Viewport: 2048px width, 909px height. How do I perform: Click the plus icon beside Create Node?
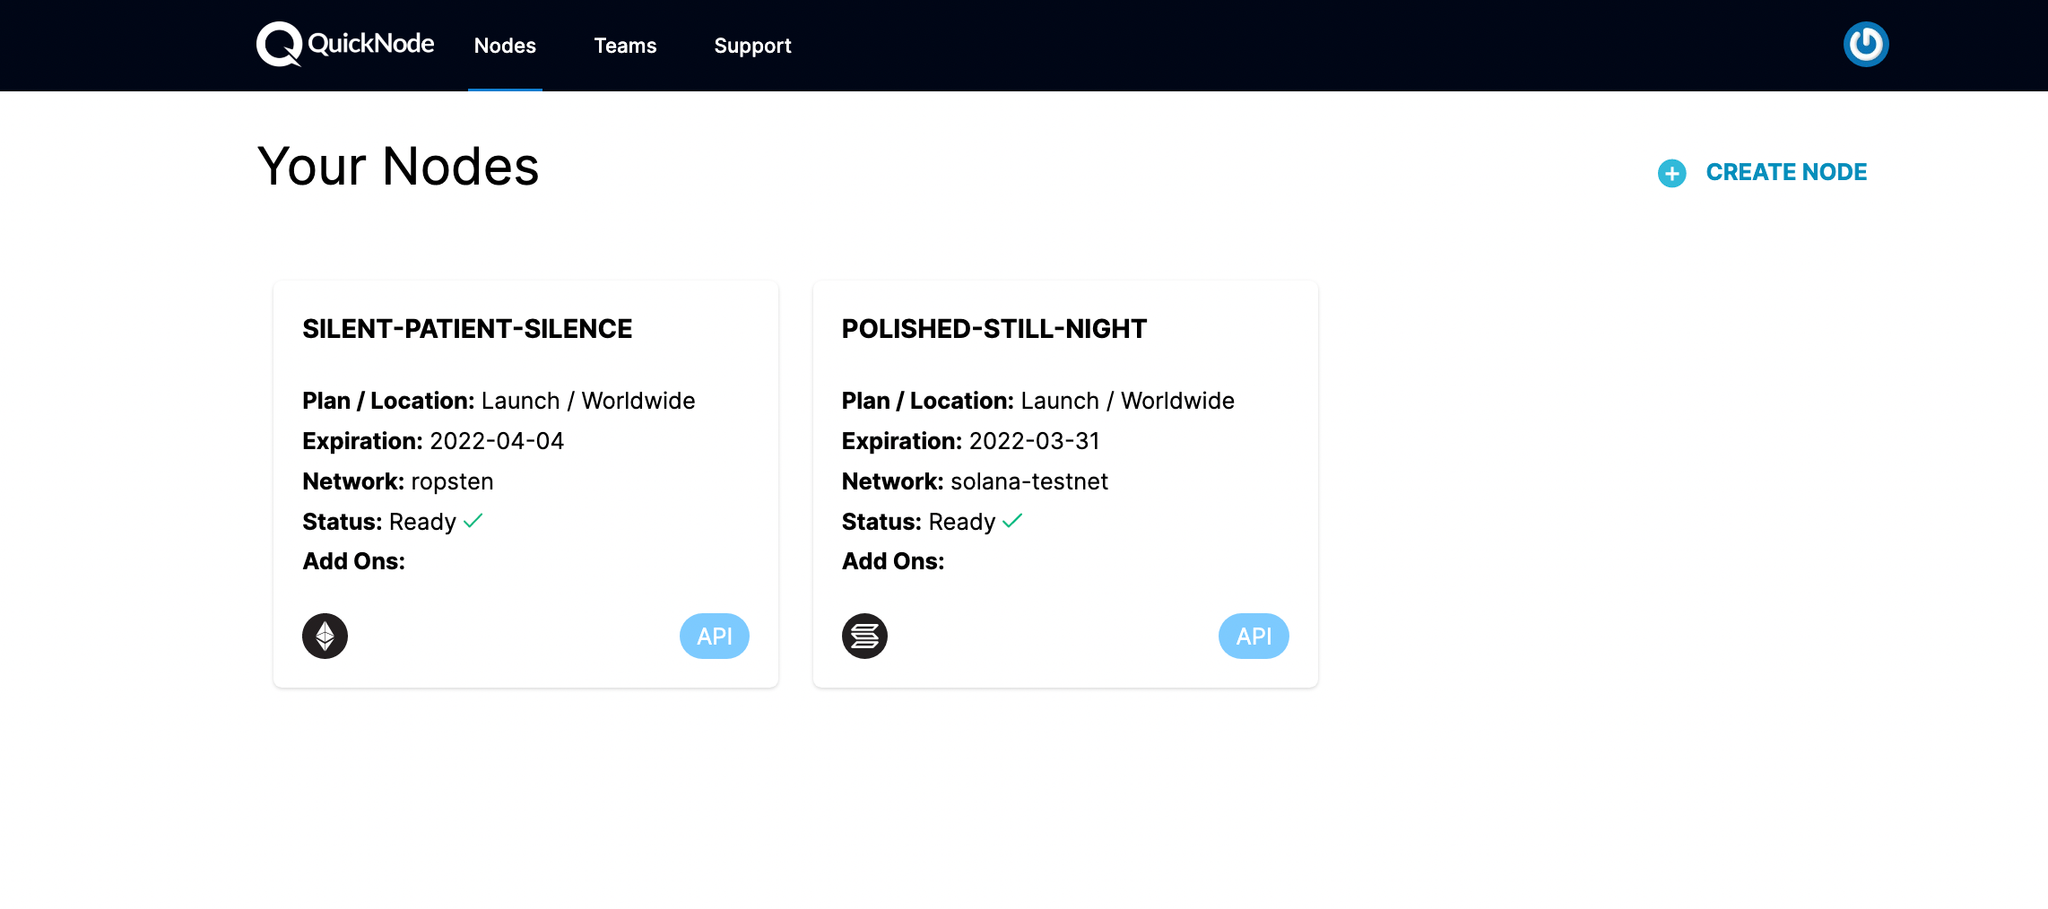(x=1671, y=173)
